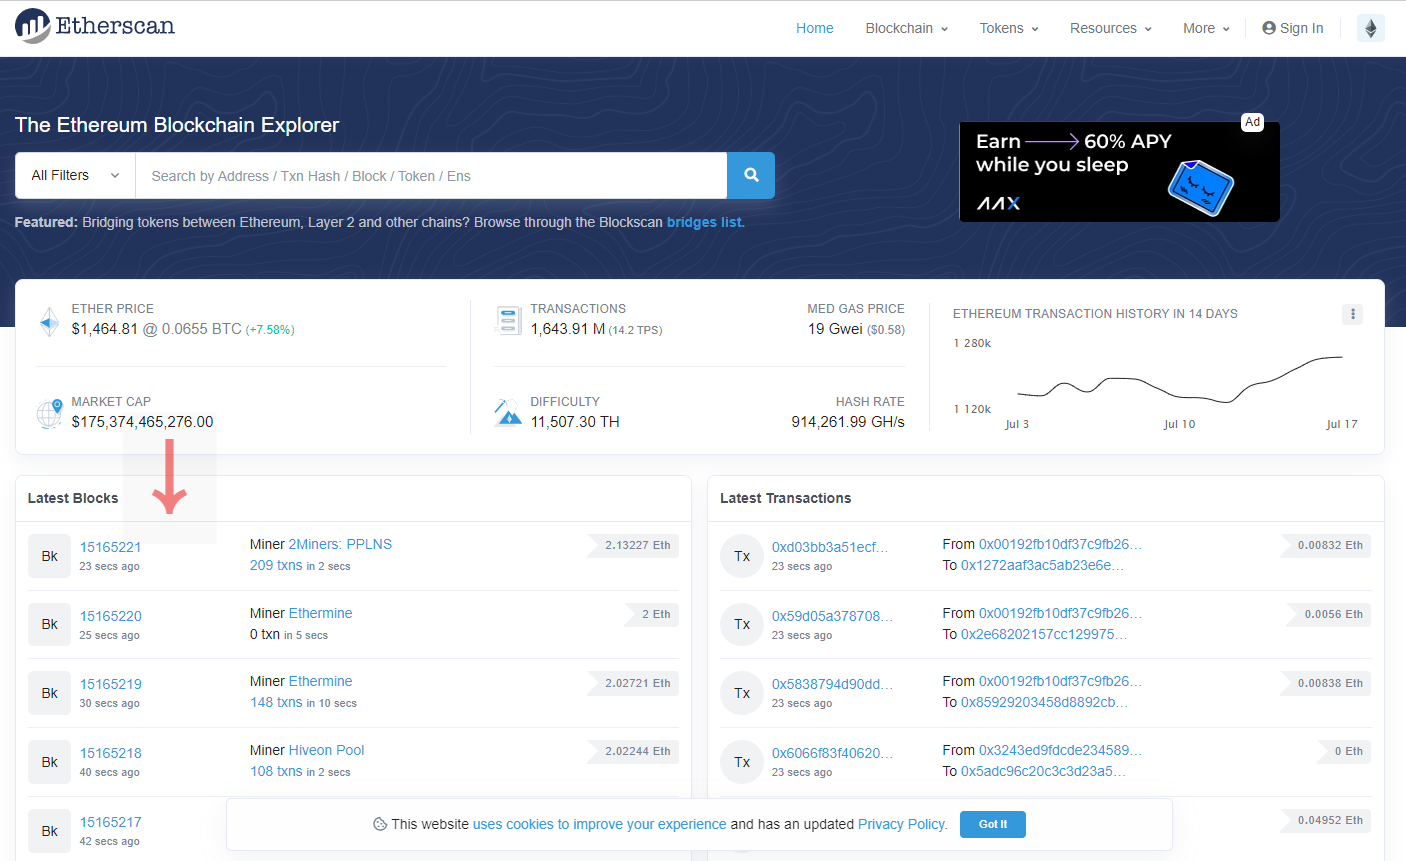Open the 108 txns link
1406x861 pixels.
276,771
